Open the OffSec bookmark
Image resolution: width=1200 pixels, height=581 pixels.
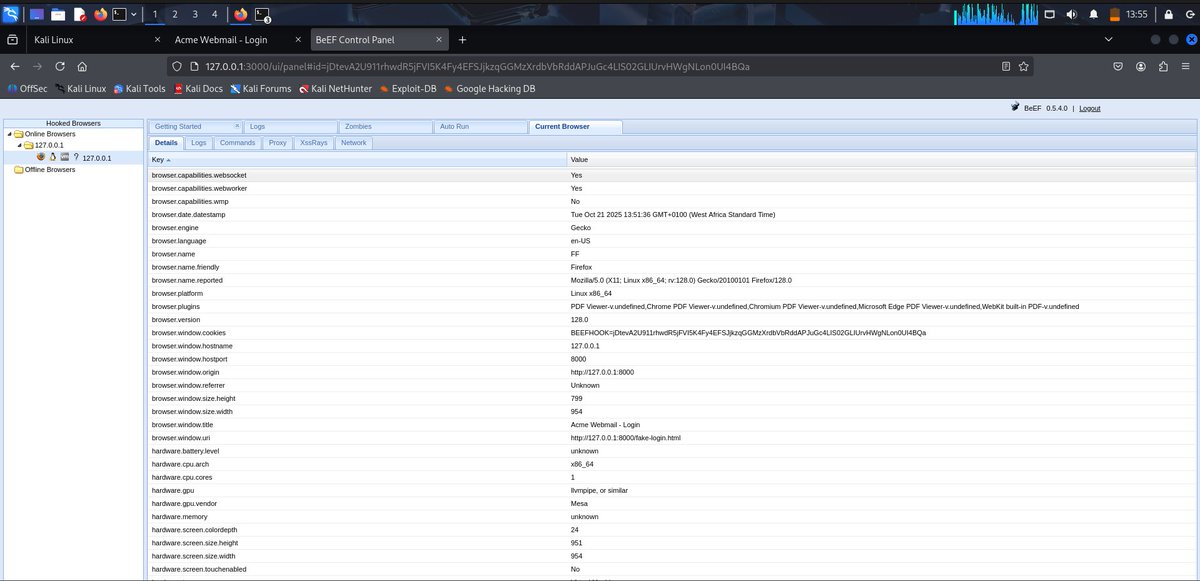[26, 88]
